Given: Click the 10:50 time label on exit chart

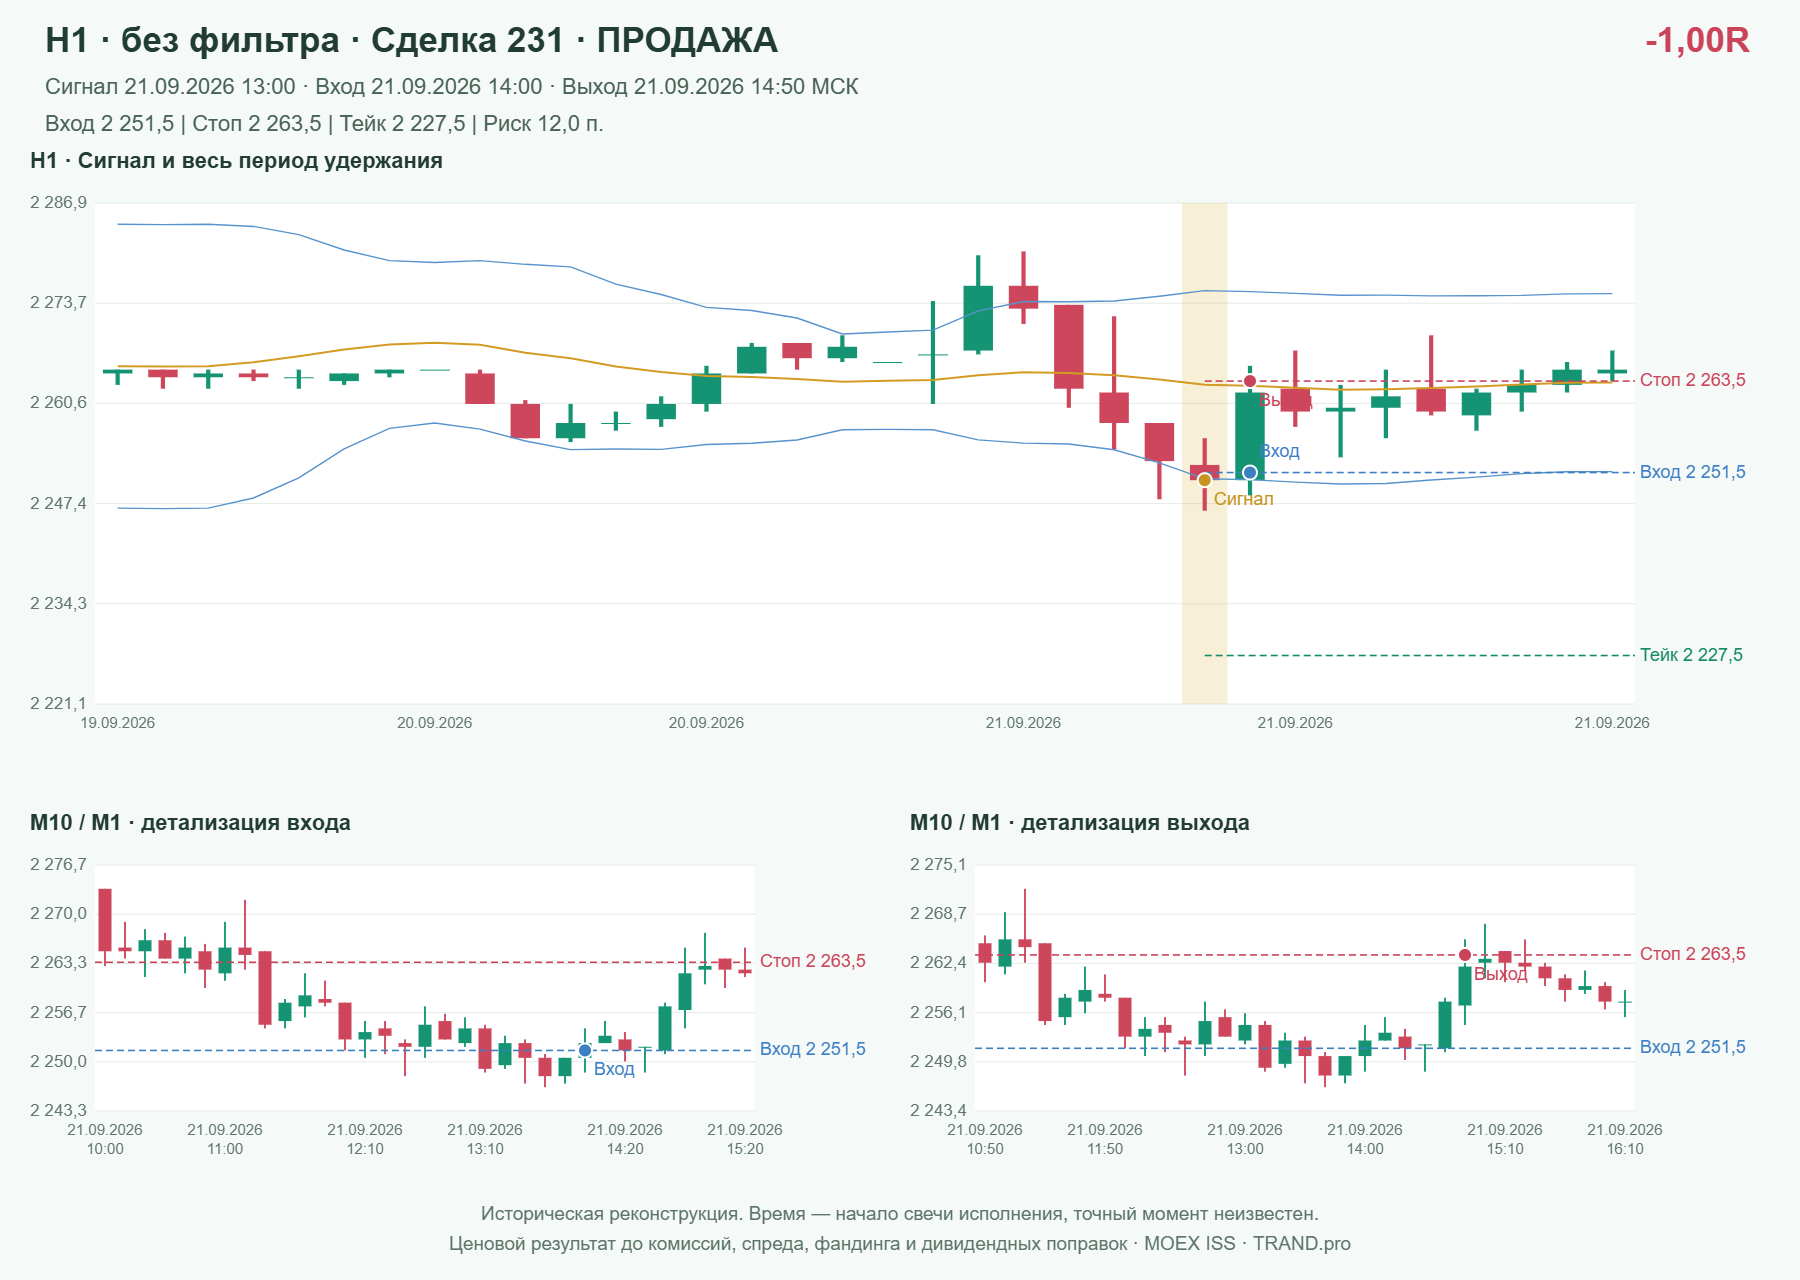Looking at the screenshot, I should point(985,1149).
